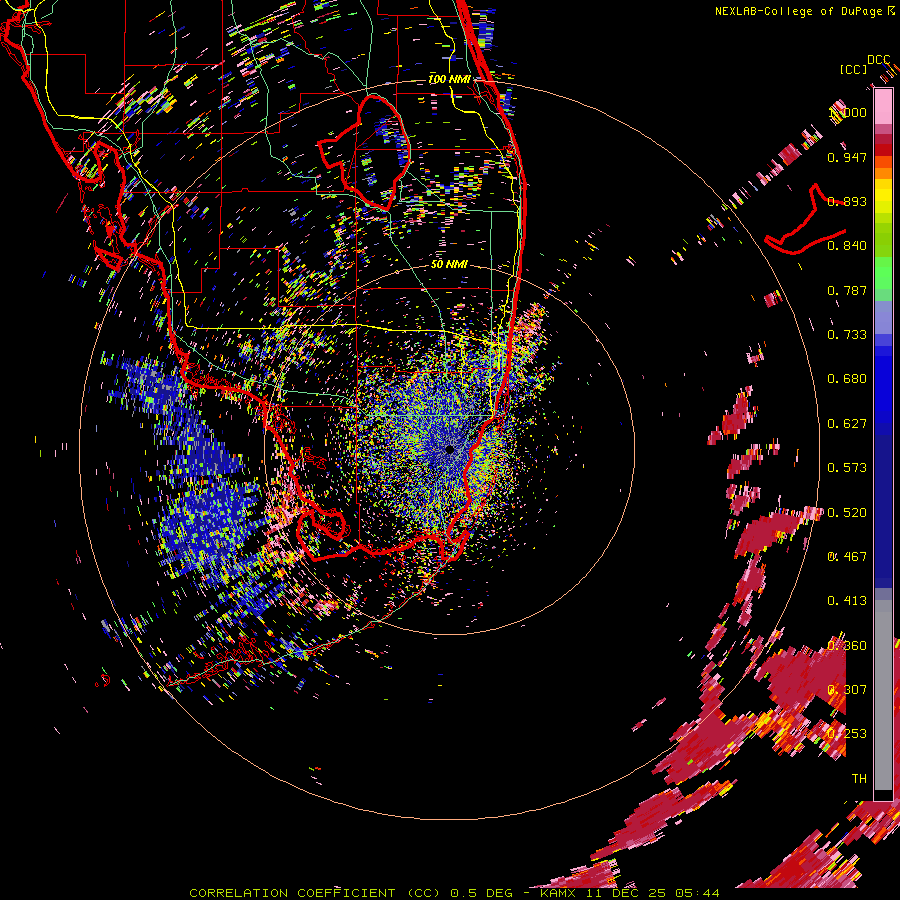
Task: Select the DCC label above the color scale
Action: coord(878,59)
